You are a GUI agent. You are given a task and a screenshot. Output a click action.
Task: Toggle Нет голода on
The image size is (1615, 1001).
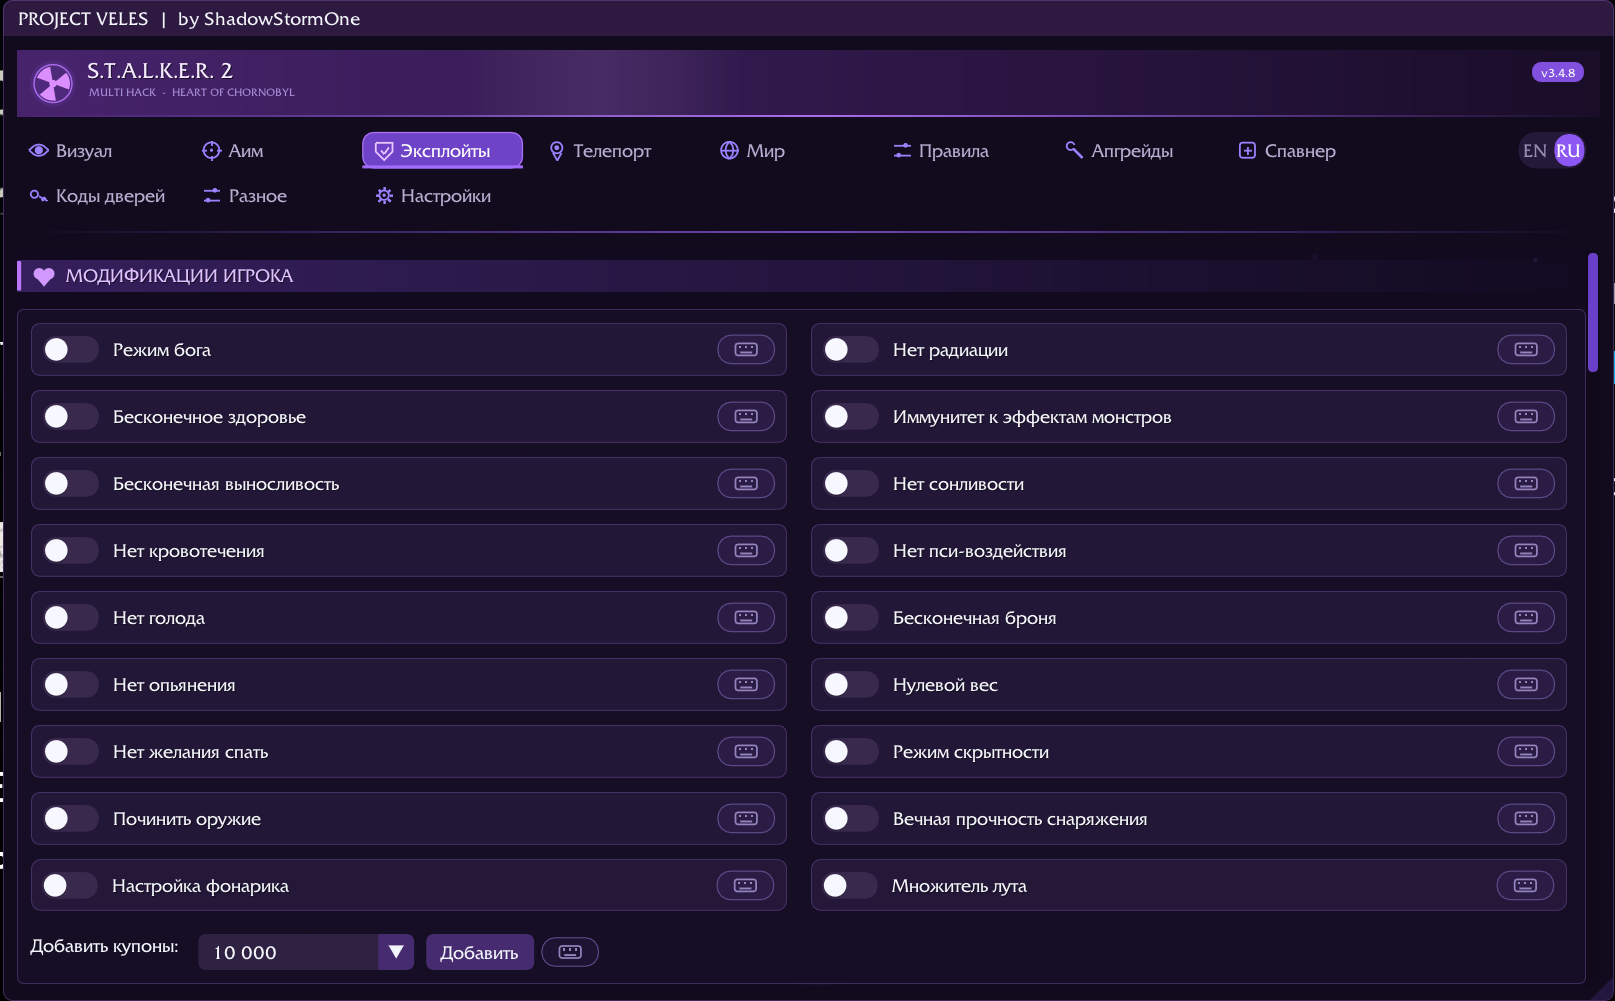(x=70, y=617)
